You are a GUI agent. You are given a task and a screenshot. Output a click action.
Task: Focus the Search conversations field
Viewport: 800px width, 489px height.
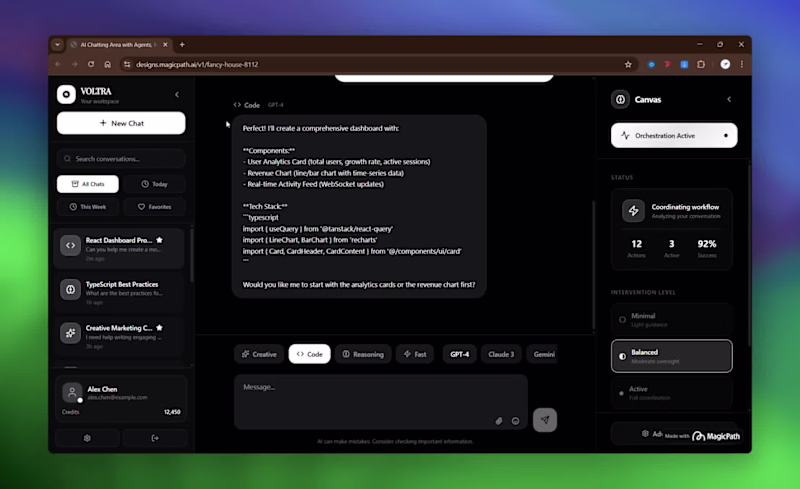121,159
